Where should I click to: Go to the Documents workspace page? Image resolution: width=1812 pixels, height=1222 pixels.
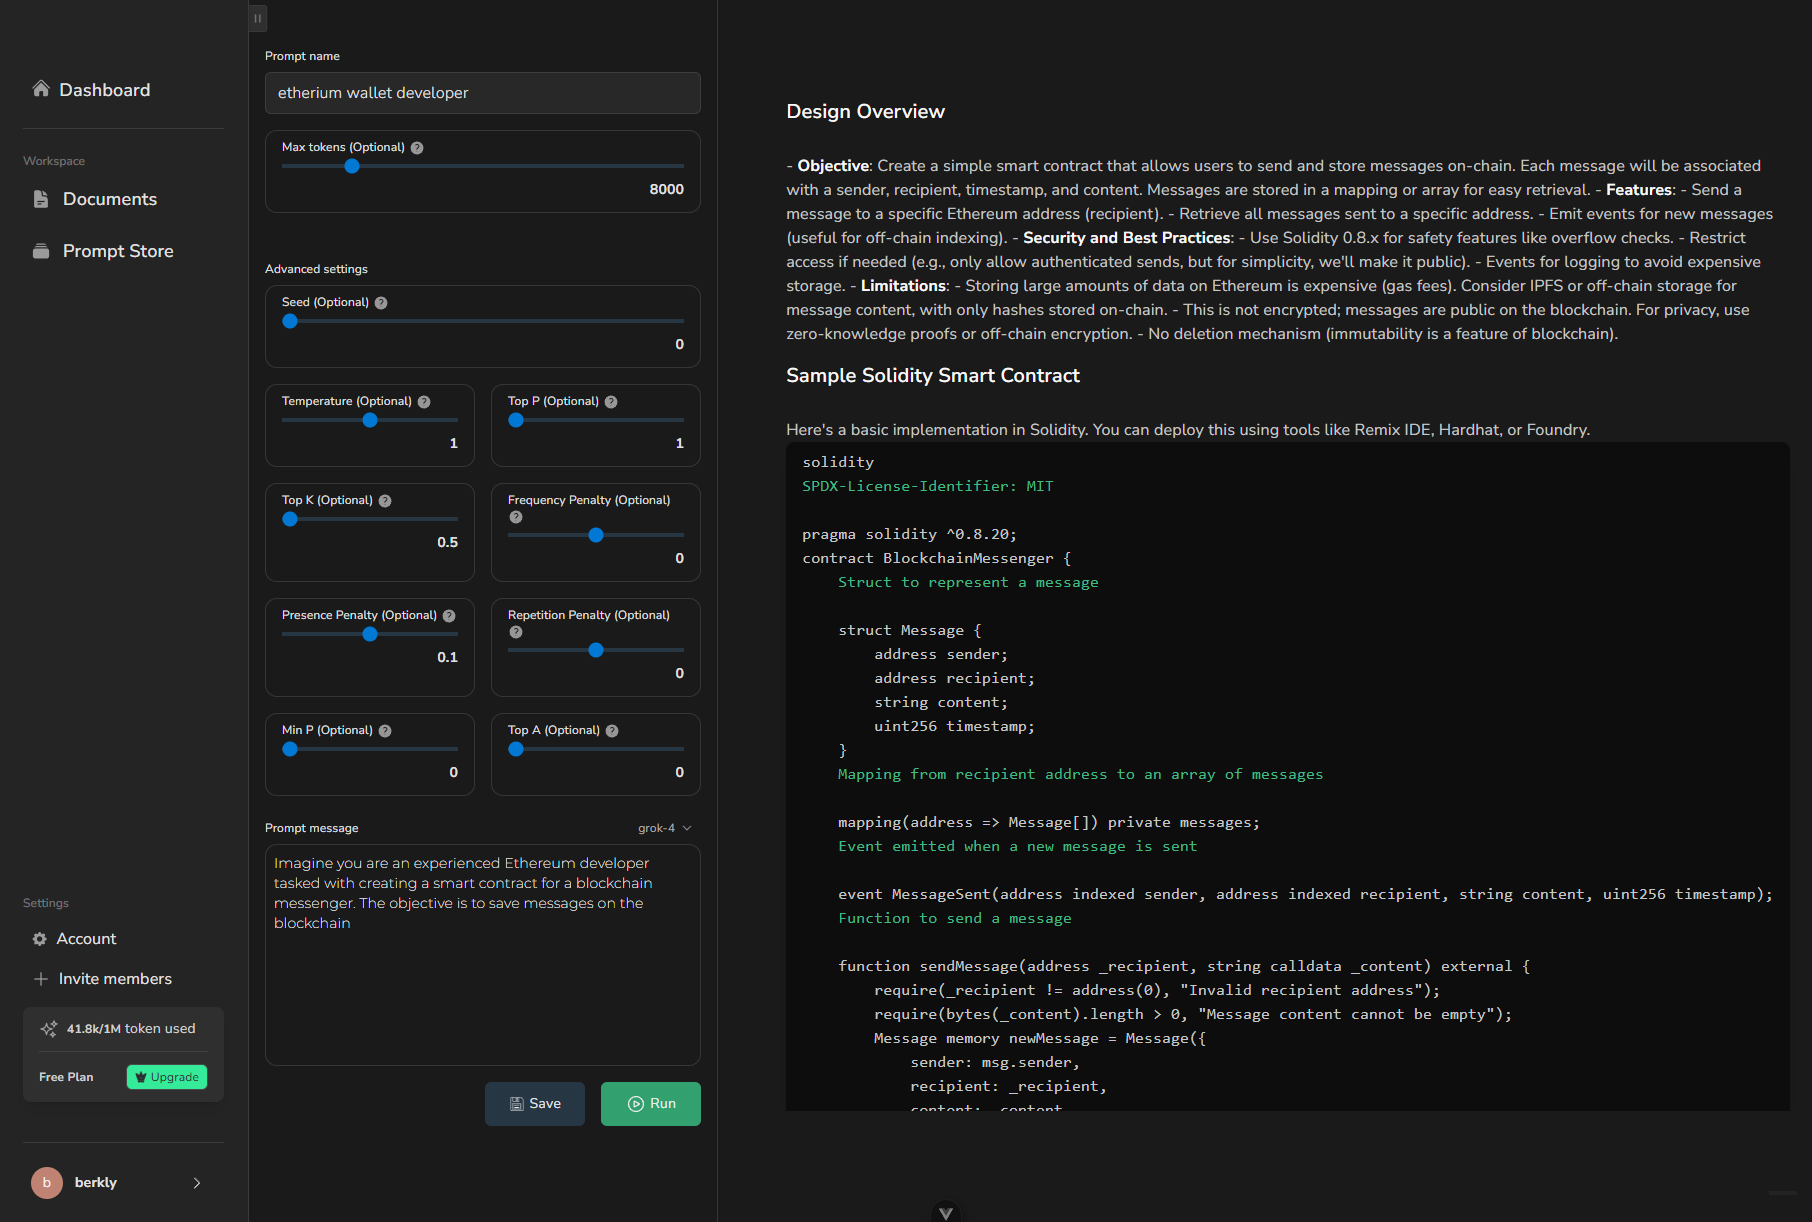[110, 199]
